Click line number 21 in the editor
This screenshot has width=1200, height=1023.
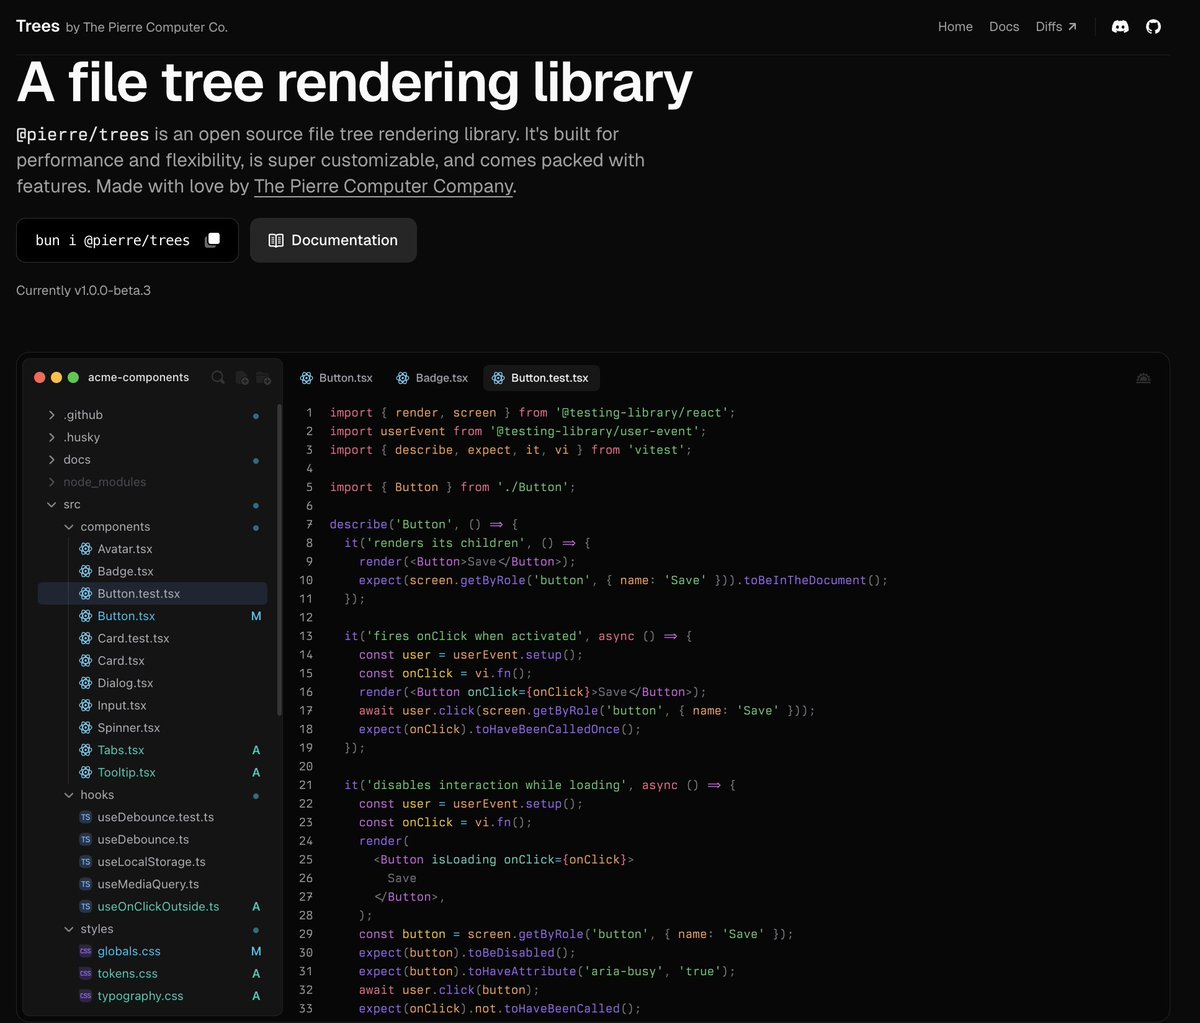coord(306,785)
